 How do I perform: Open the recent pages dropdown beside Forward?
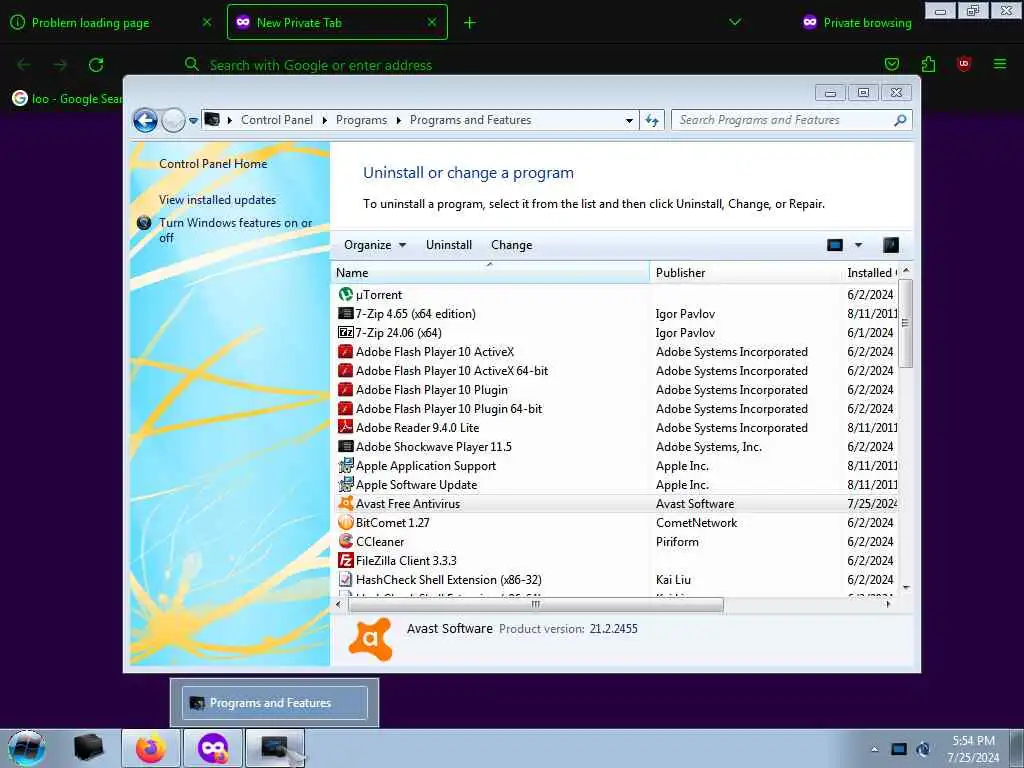click(x=193, y=121)
